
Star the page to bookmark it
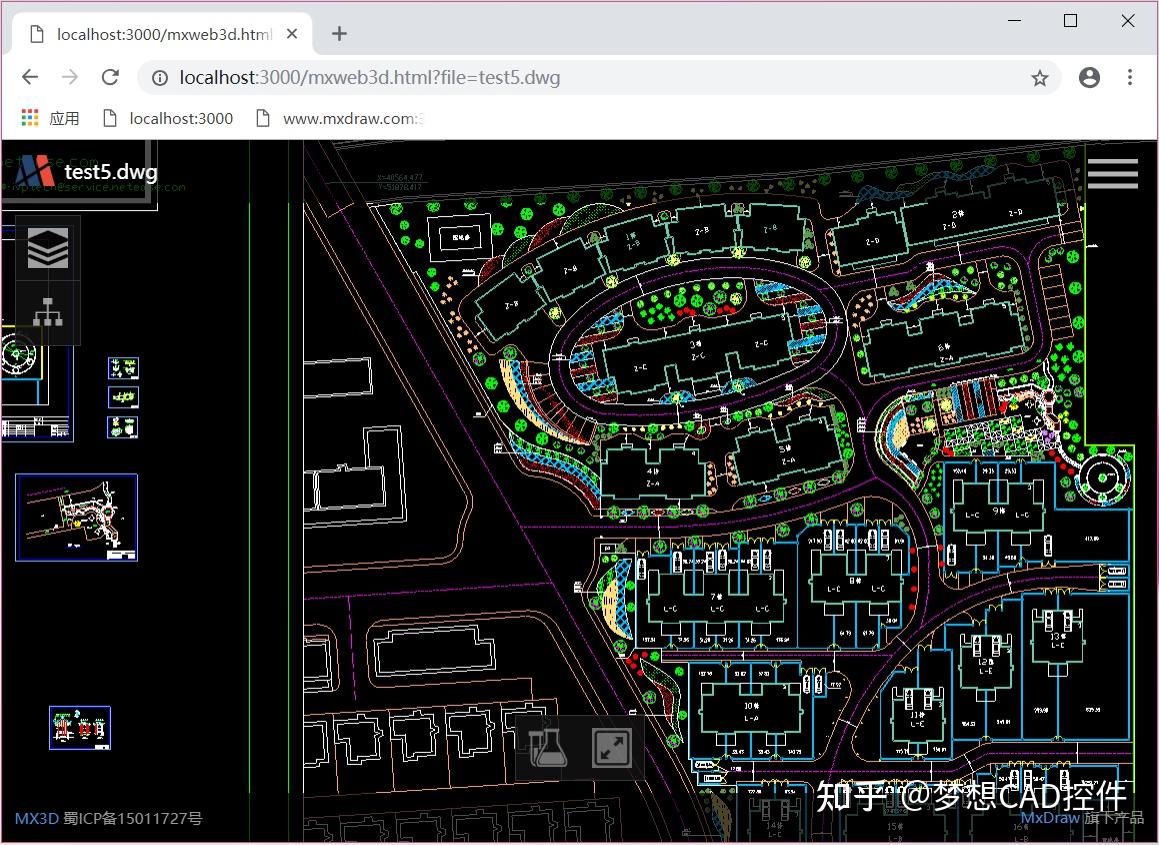coord(1040,77)
